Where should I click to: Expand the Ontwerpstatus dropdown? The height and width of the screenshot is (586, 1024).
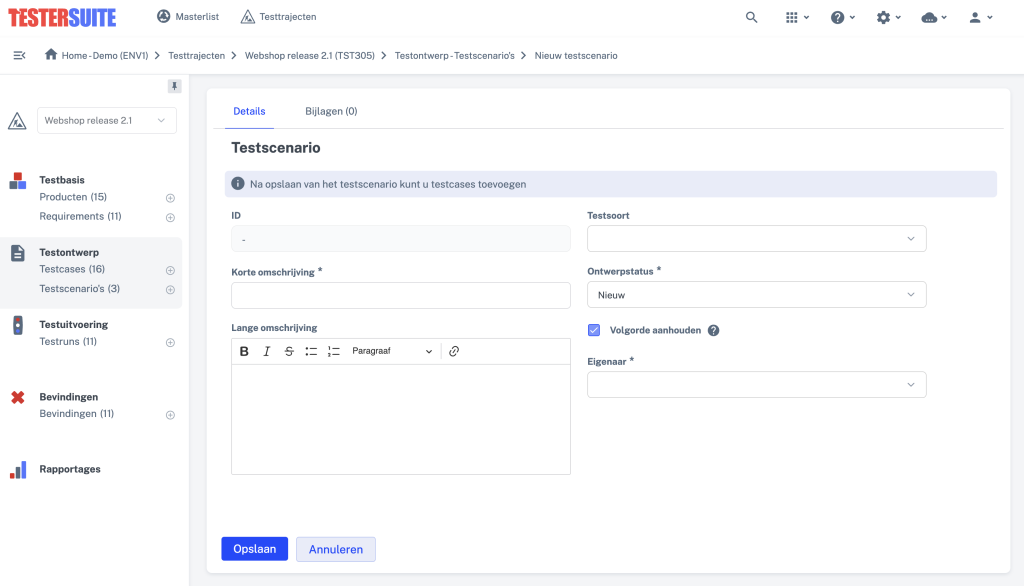point(756,295)
